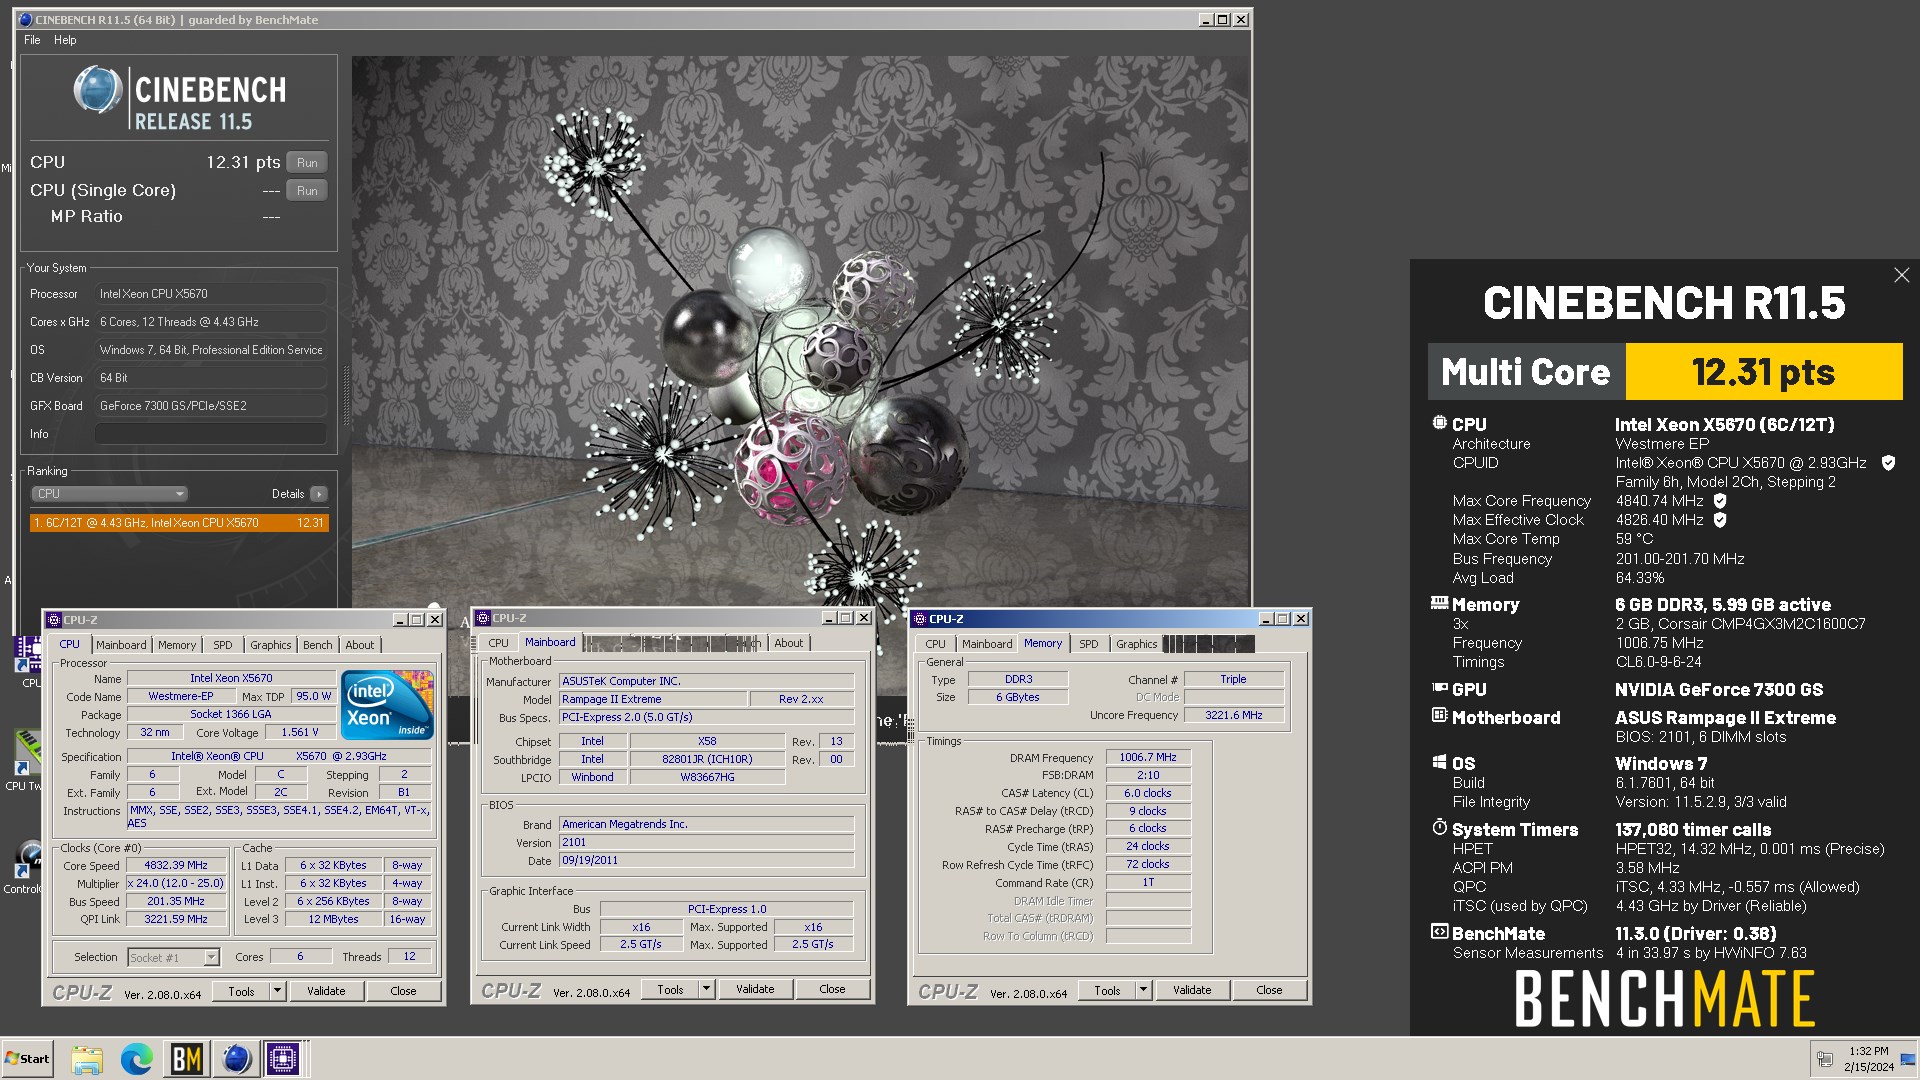Click the Cinebench sphere logo

click(x=98, y=90)
